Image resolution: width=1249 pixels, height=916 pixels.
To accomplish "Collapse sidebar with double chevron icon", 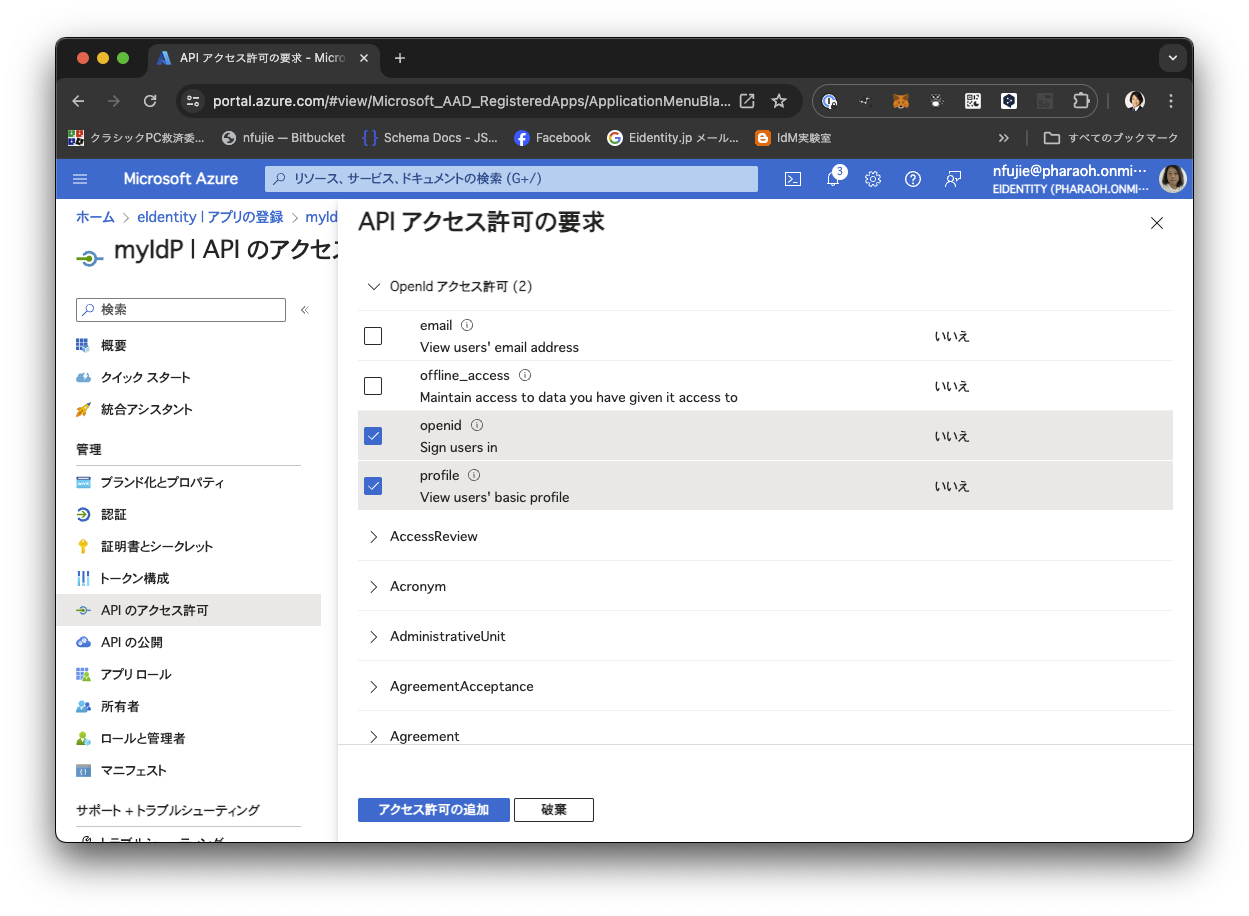I will (305, 310).
